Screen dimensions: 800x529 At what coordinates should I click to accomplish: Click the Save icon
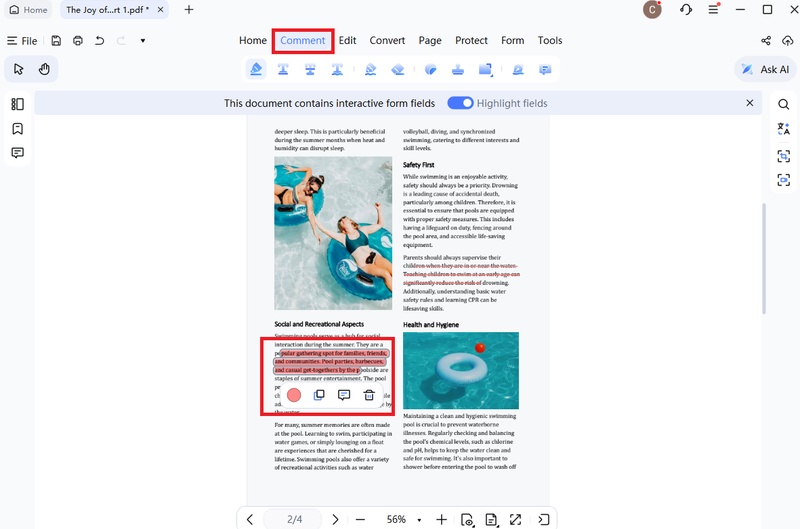click(56, 40)
